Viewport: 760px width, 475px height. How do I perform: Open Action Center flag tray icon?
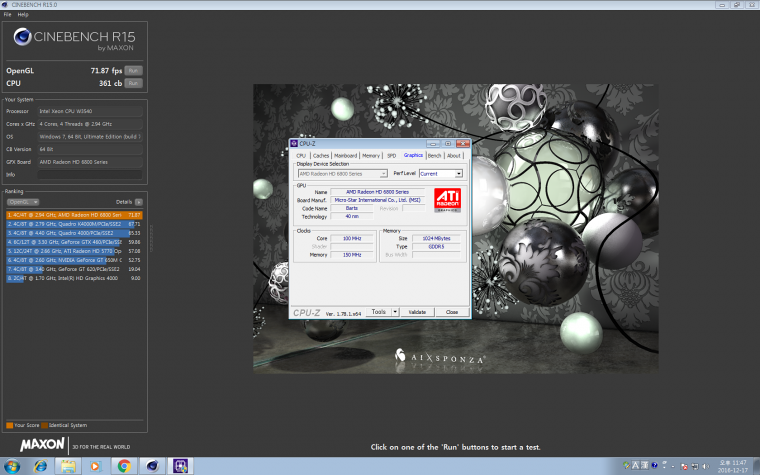tap(684, 467)
